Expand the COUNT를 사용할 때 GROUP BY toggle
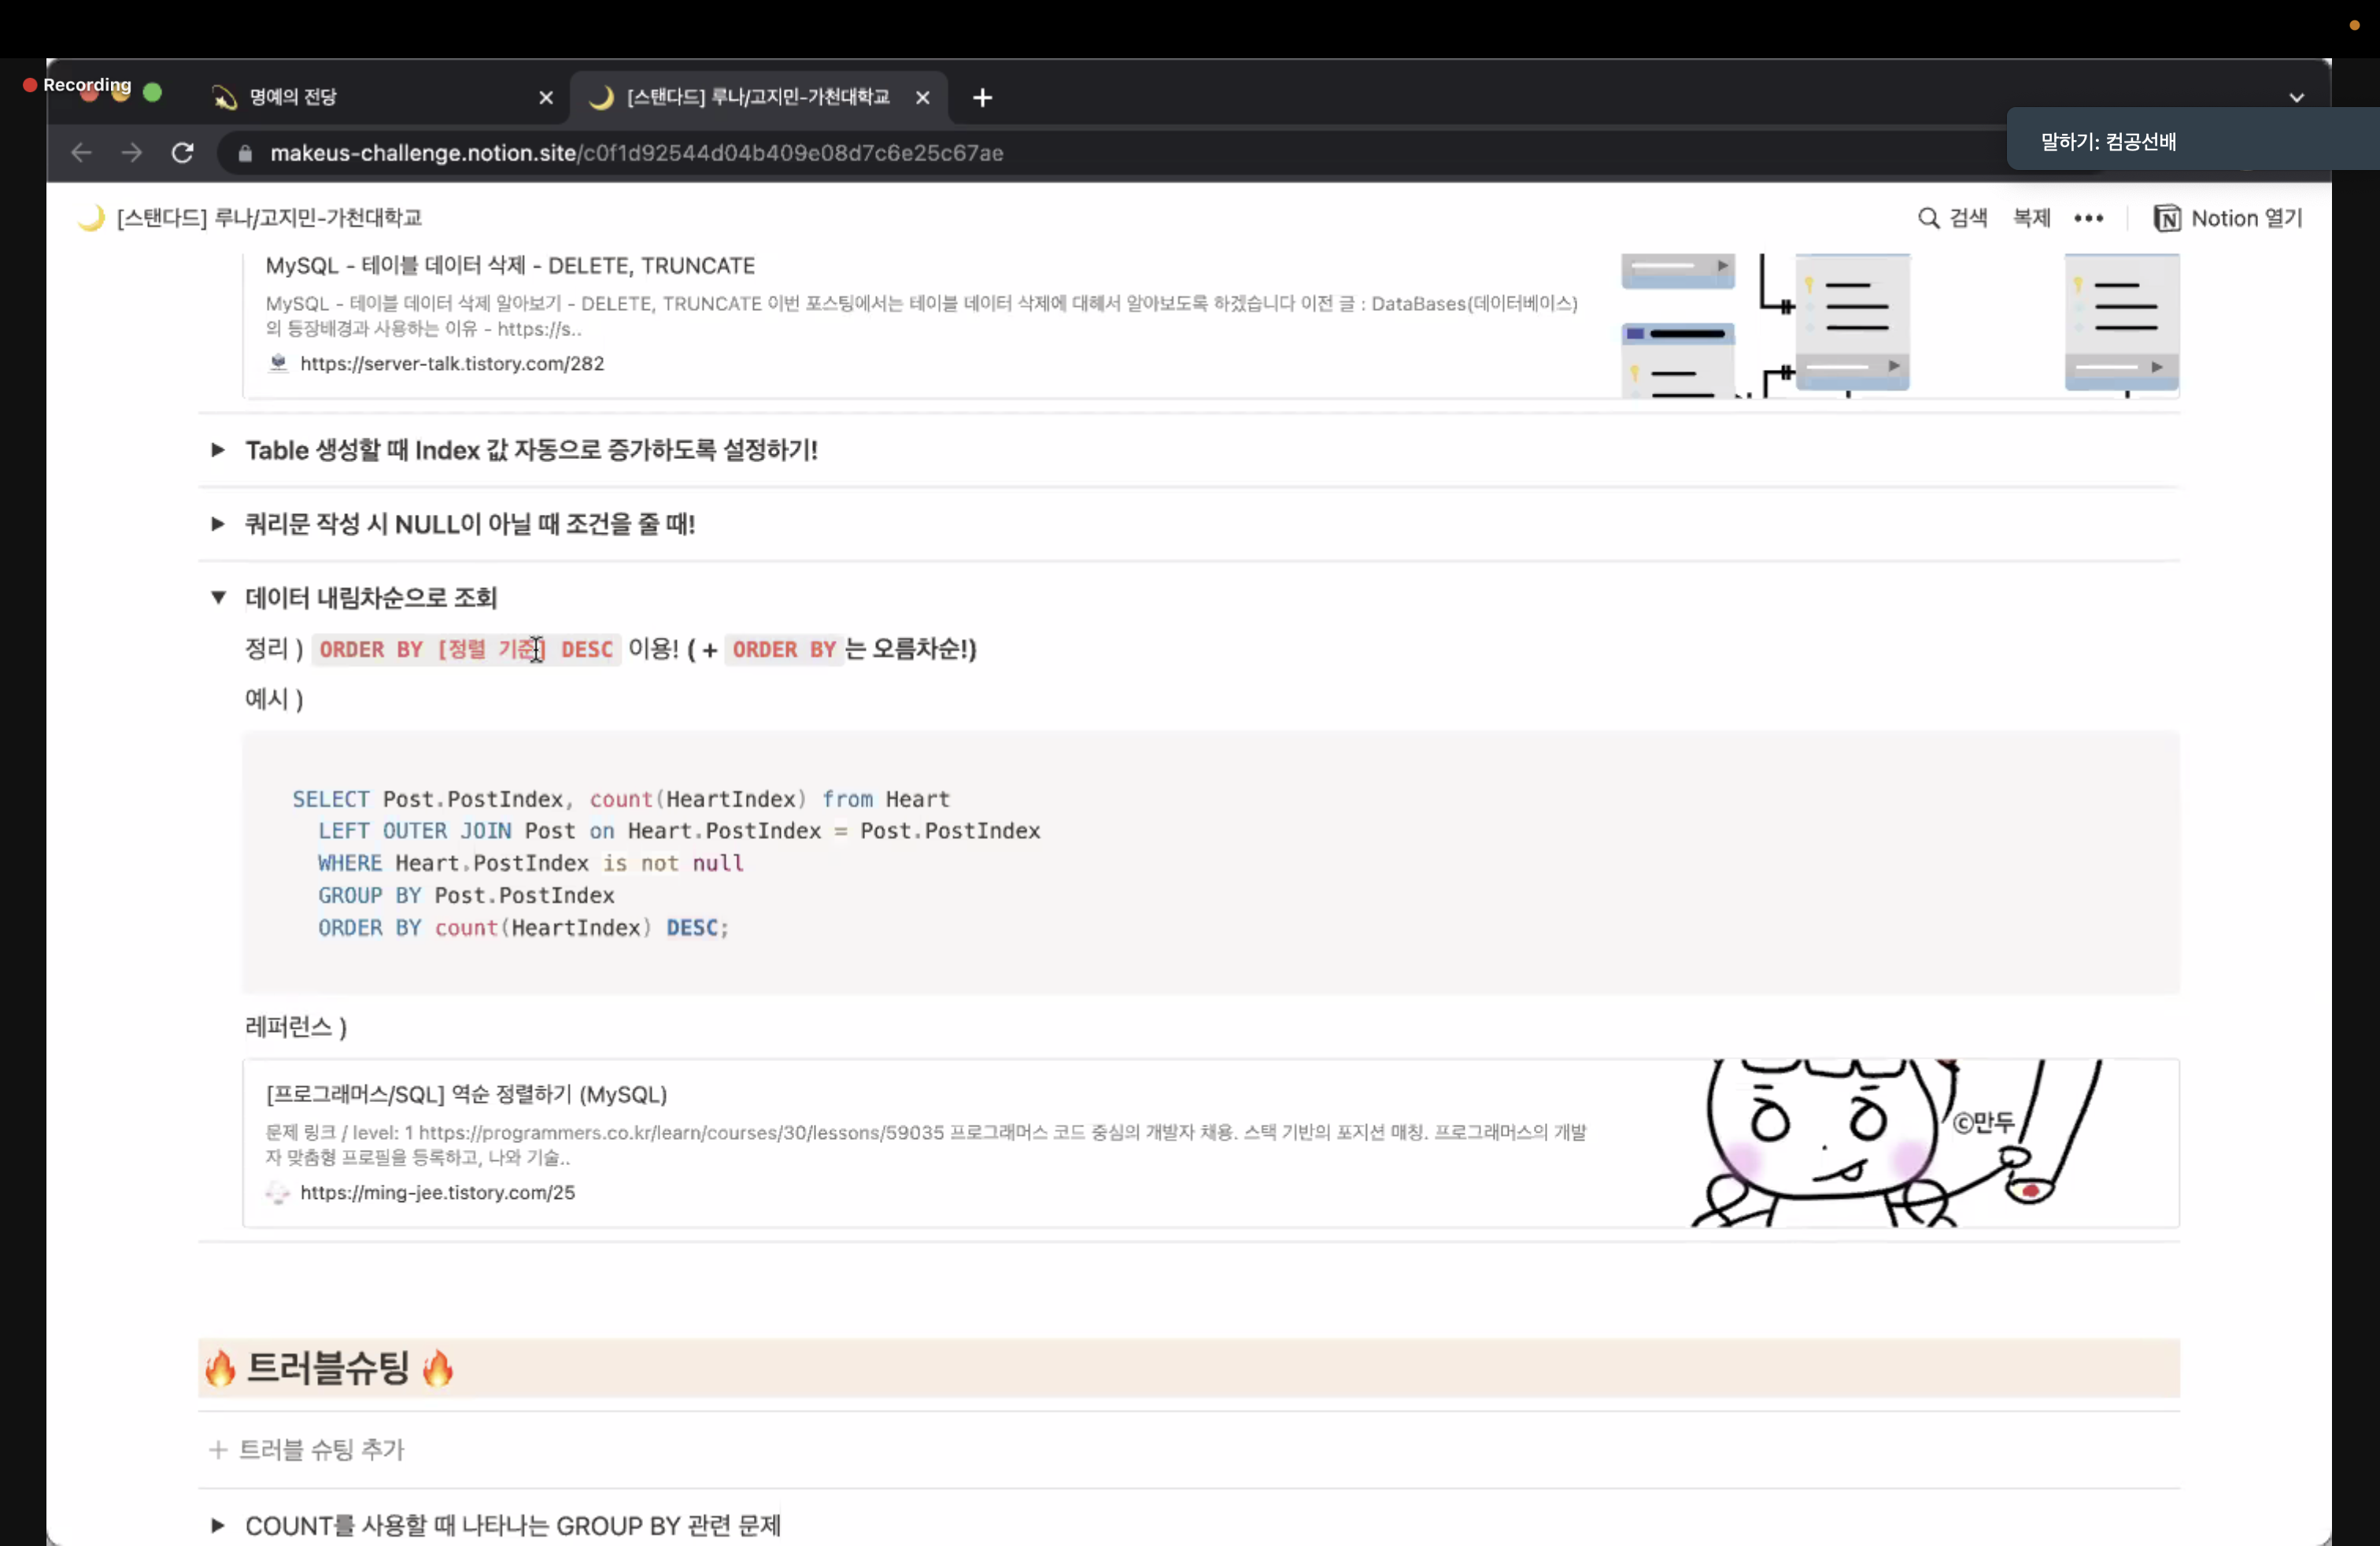Screen dimensions: 2380x1546 click(x=218, y=1526)
